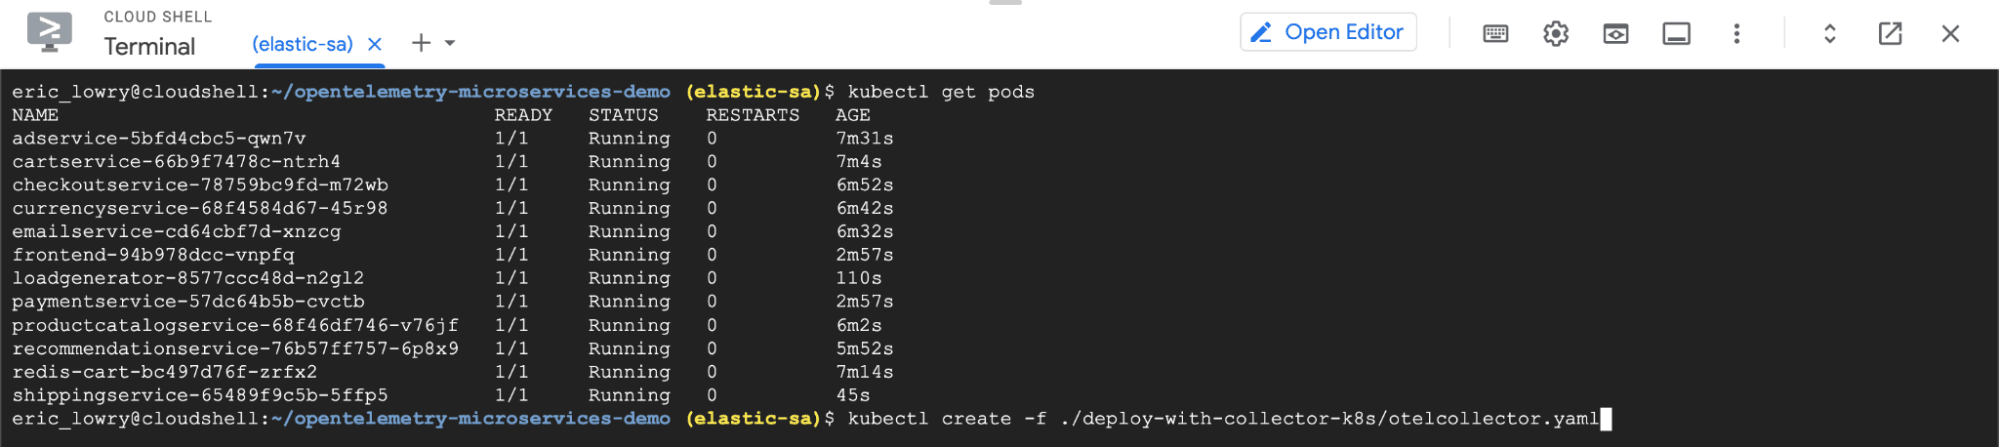Add a new terminal tab with plus

coord(421,43)
